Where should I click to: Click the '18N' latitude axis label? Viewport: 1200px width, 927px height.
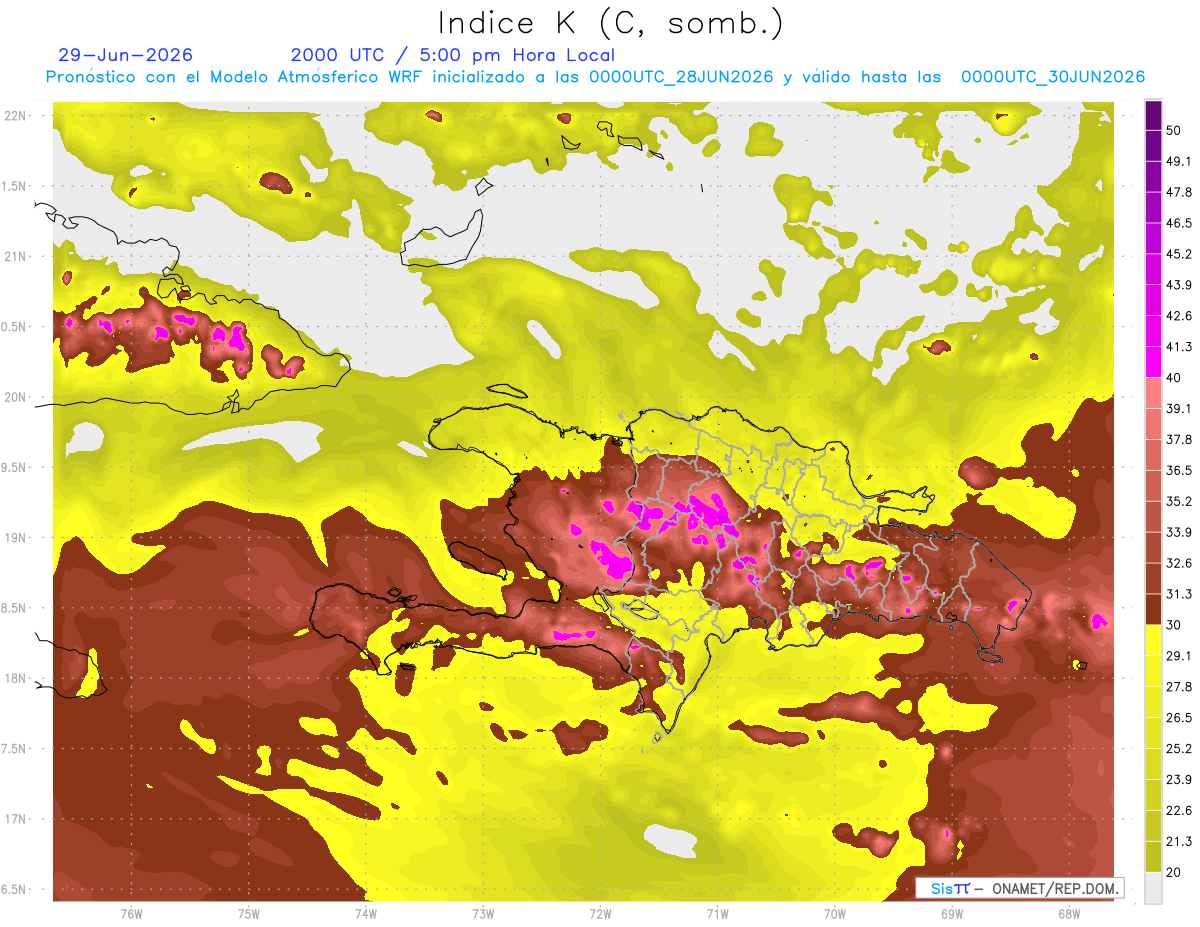[x=16, y=678]
